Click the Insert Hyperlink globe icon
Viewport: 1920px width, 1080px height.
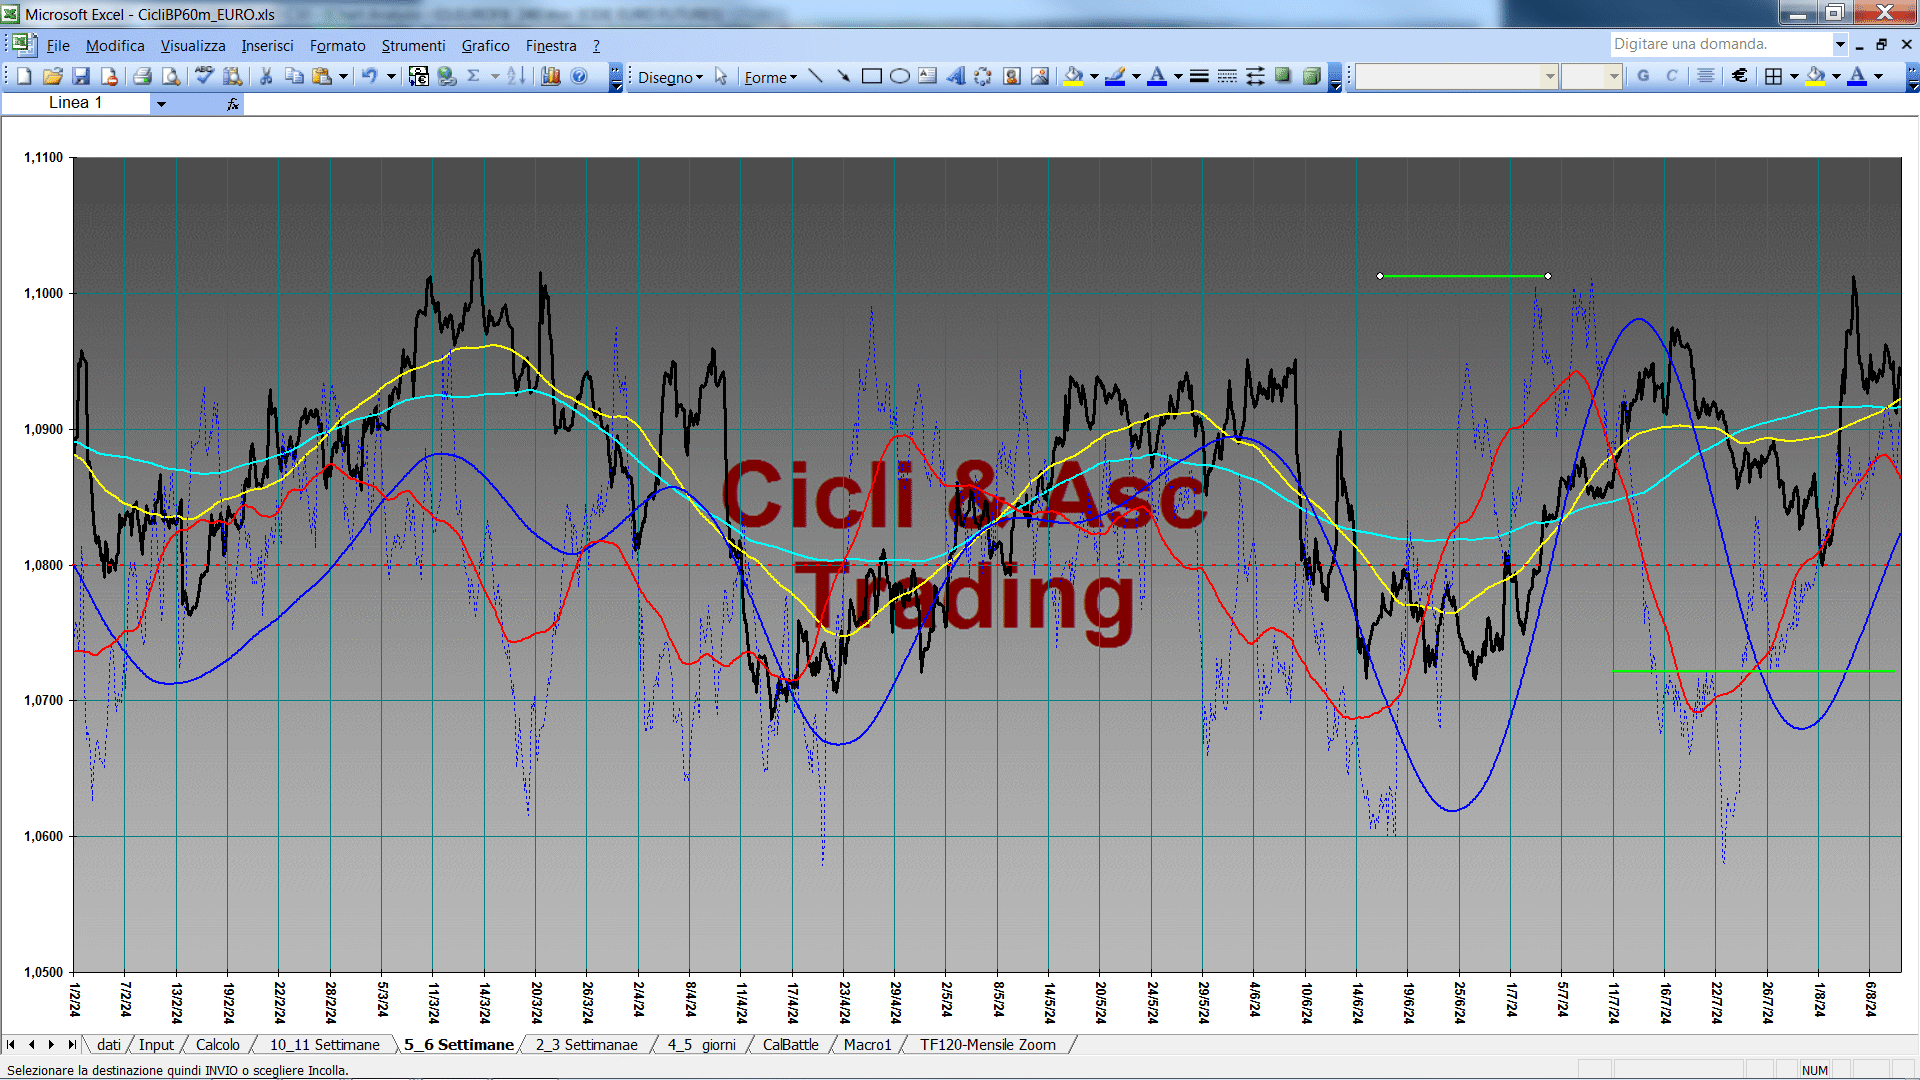[x=447, y=76]
